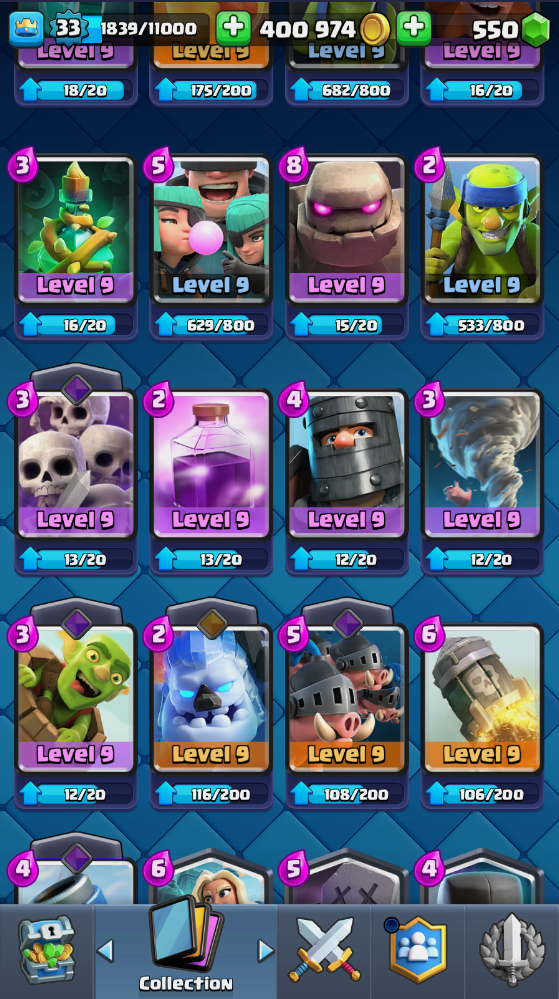Tap the green gem icon

(535, 29)
